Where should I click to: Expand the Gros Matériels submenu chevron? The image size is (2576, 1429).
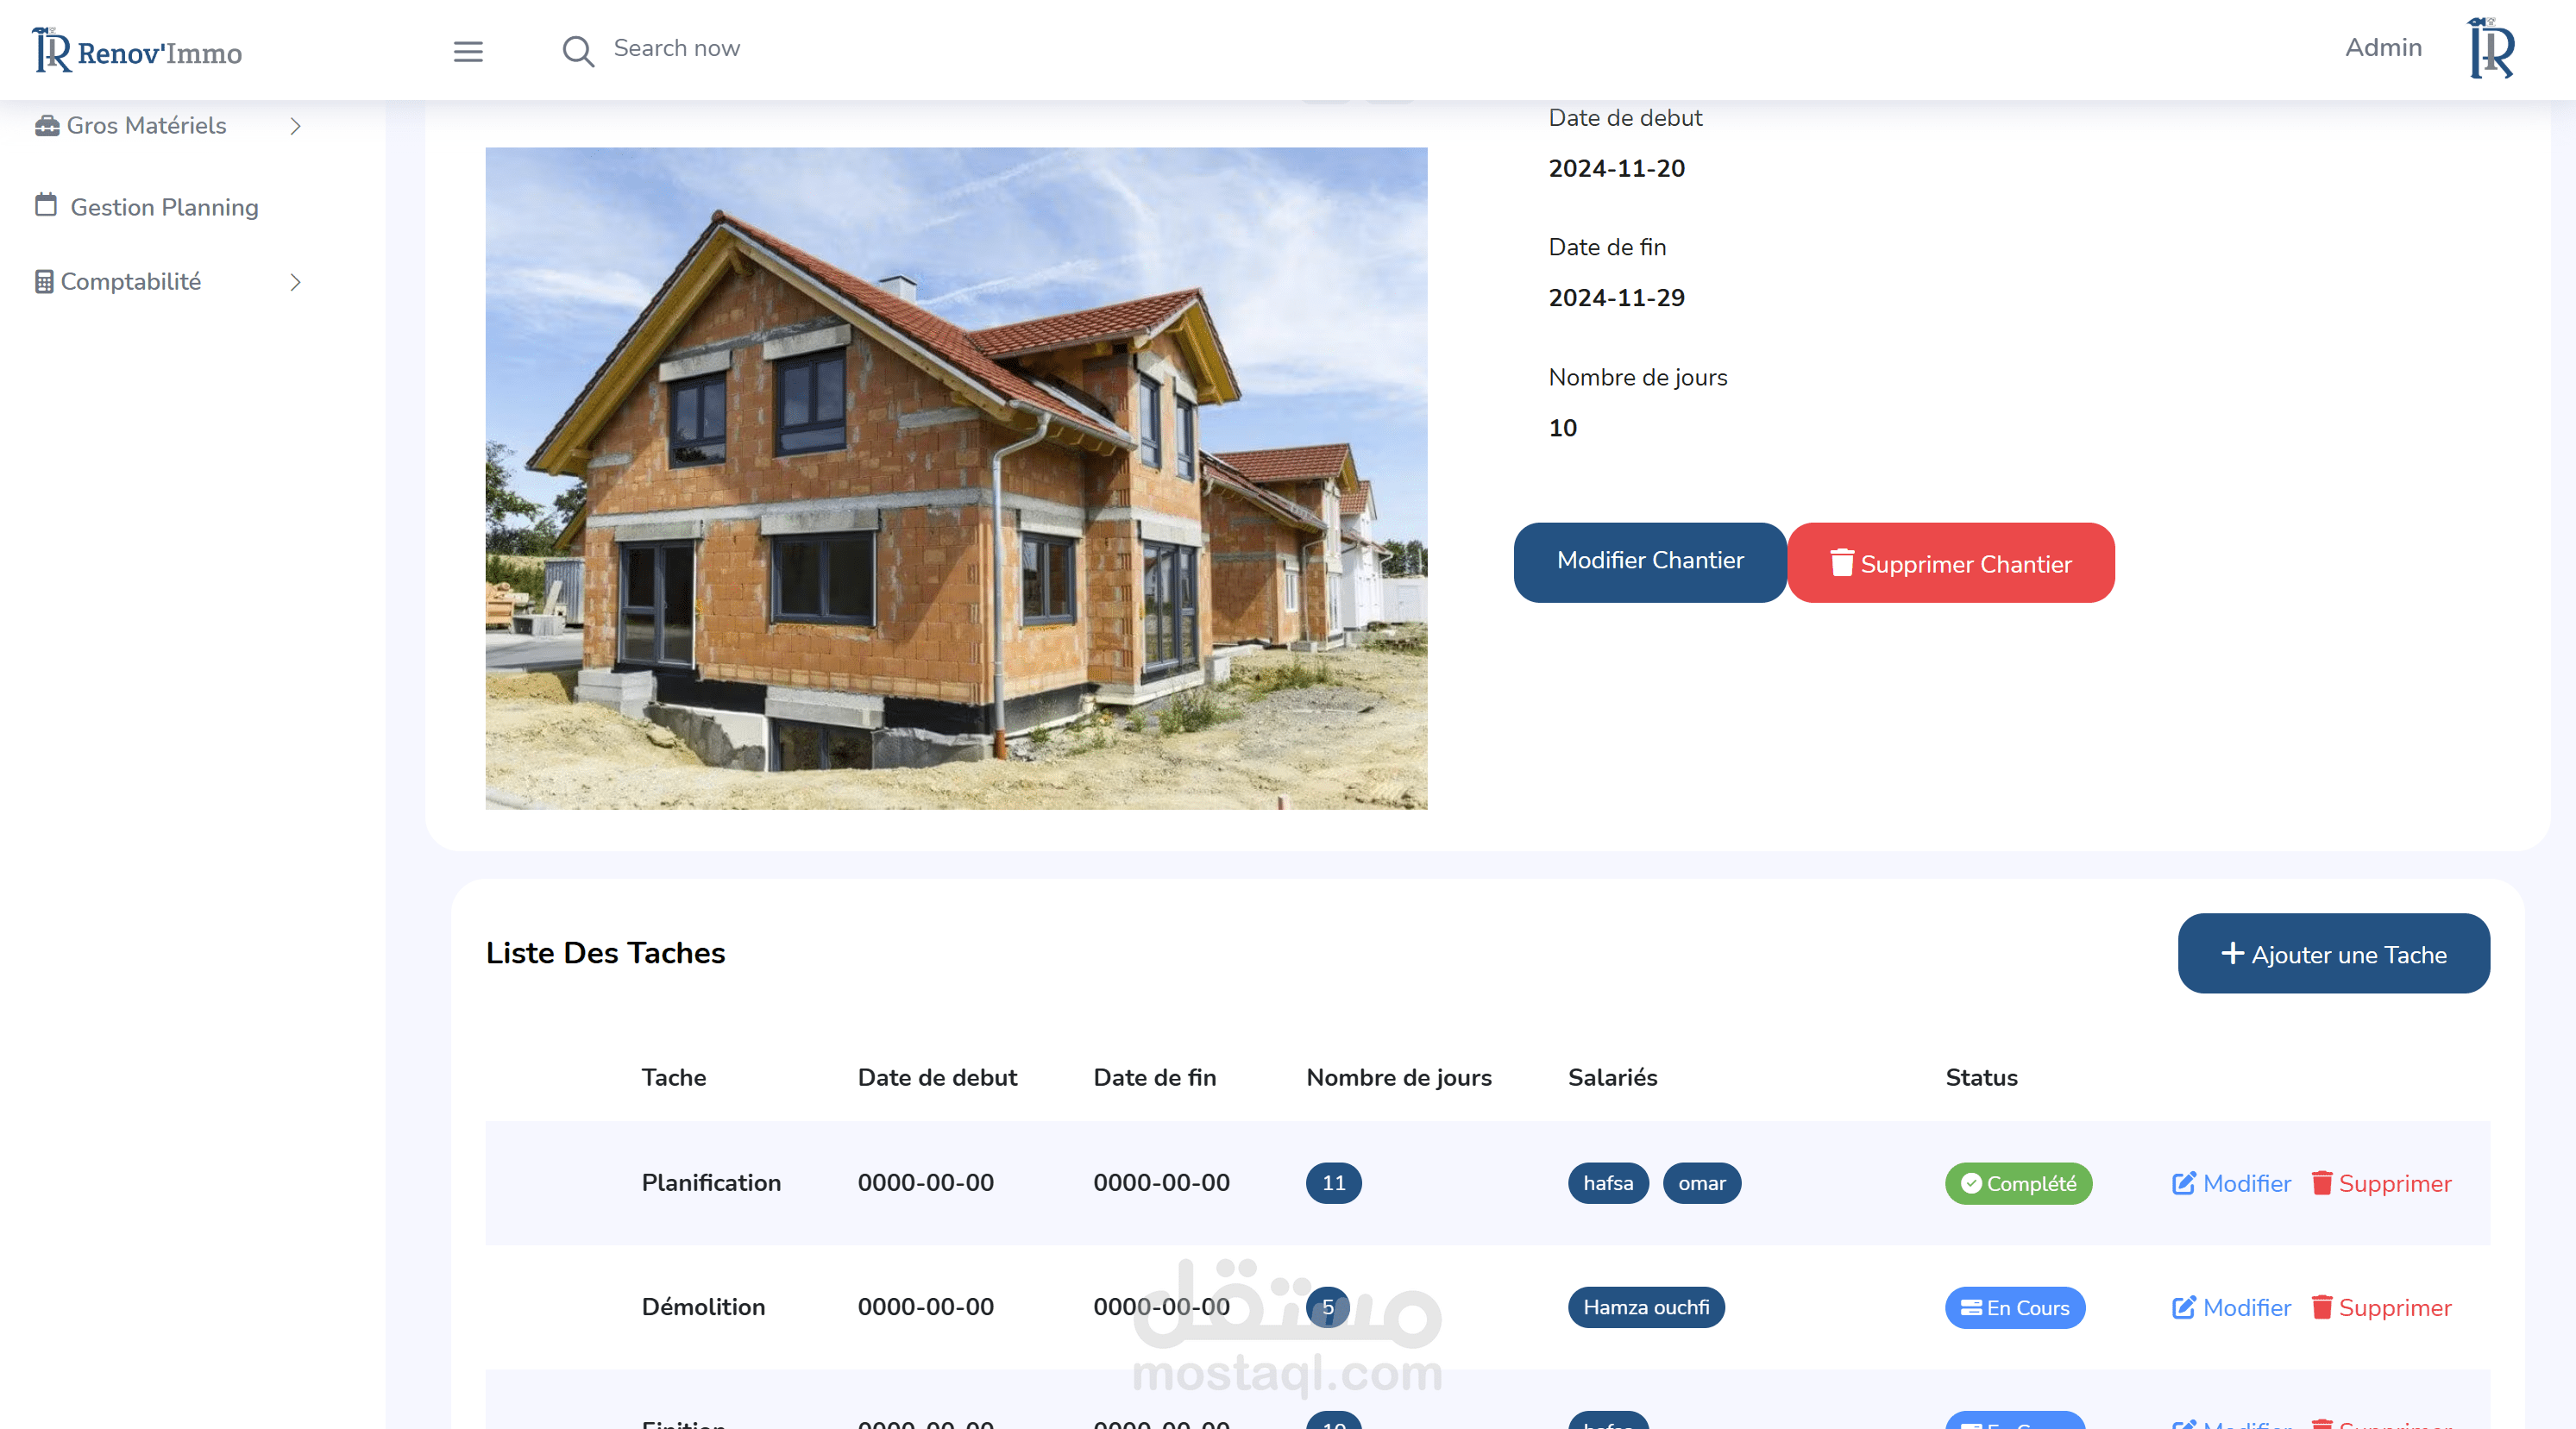tap(295, 126)
